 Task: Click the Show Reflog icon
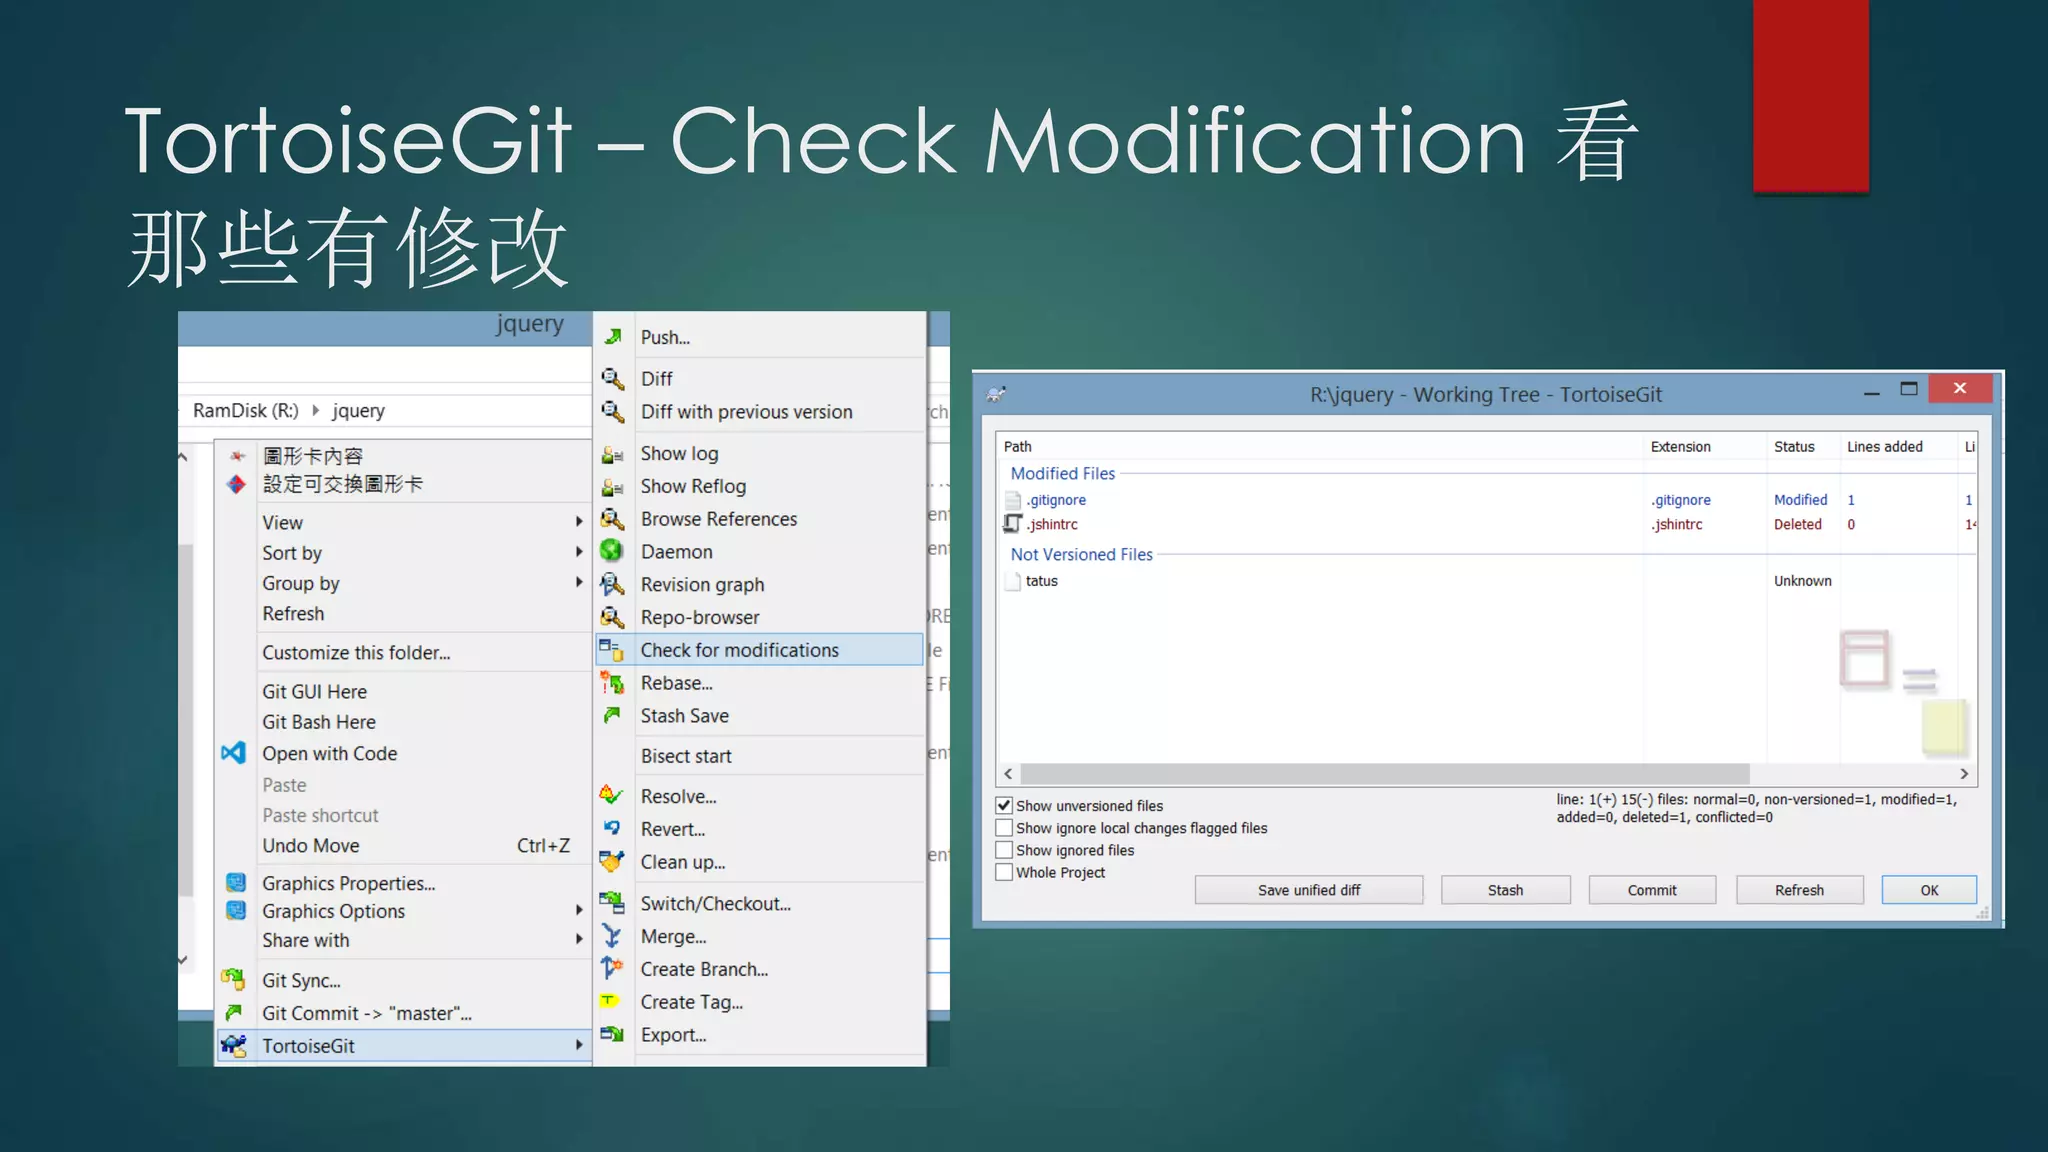pyautogui.click(x=613, y=487)
